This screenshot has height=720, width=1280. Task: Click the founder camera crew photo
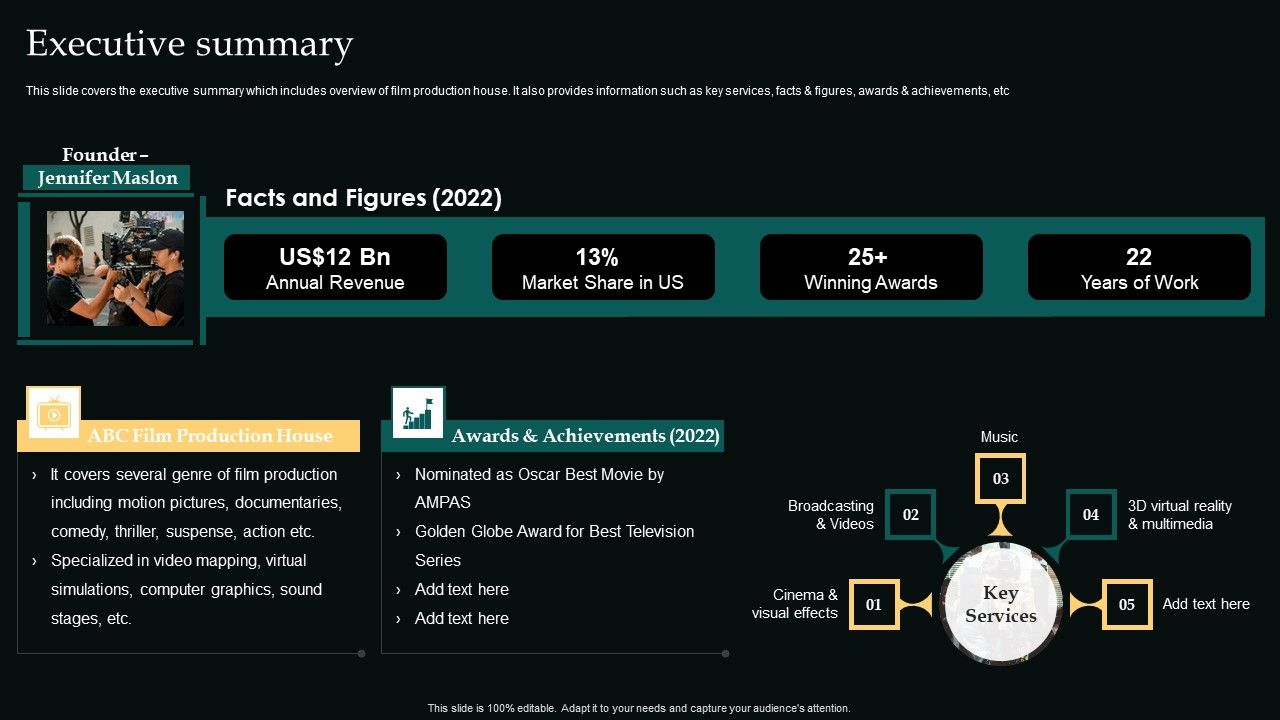(x=115, y=268)
